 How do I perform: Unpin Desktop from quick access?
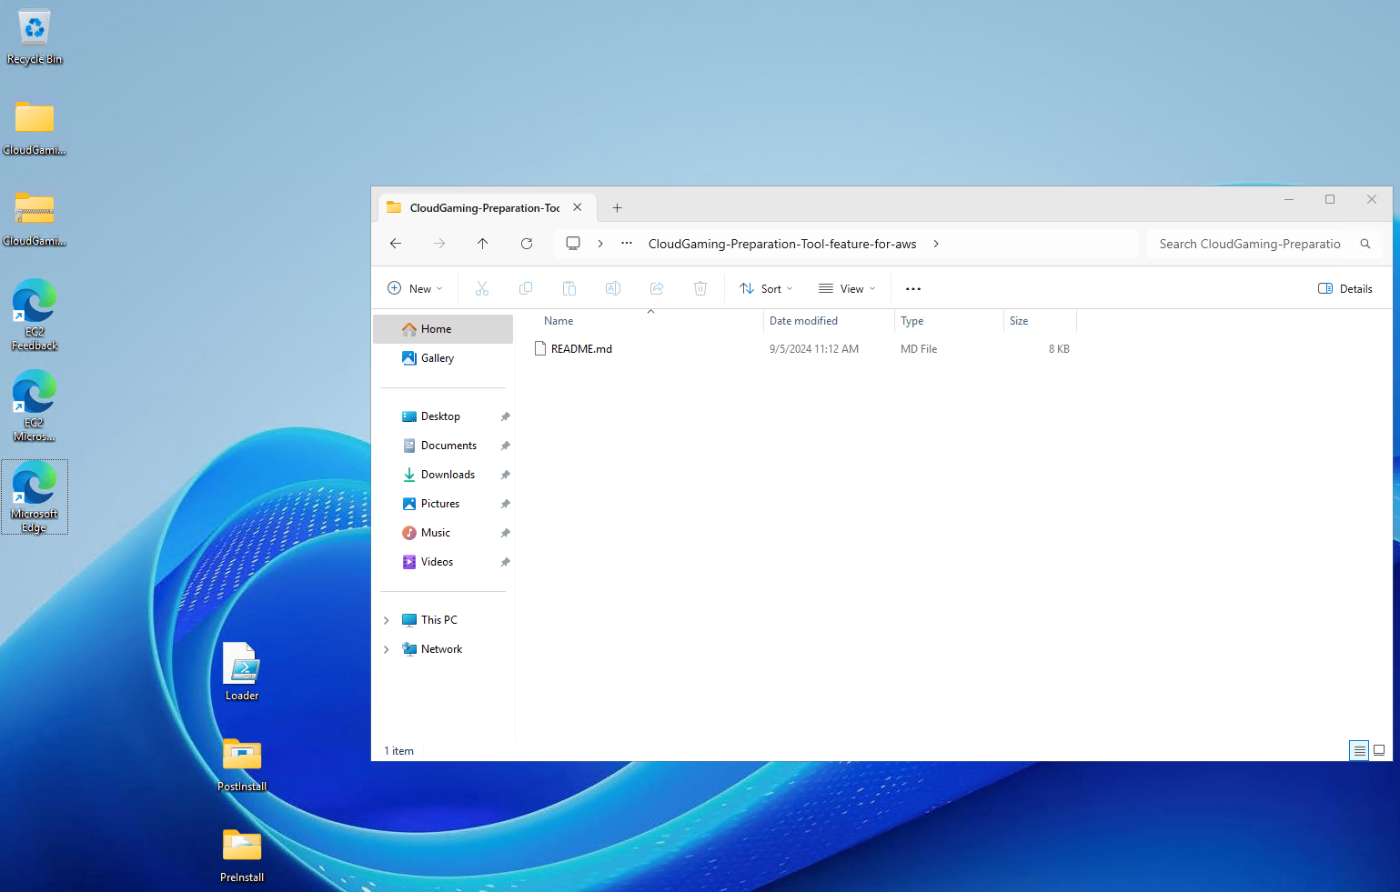(505, 417)
